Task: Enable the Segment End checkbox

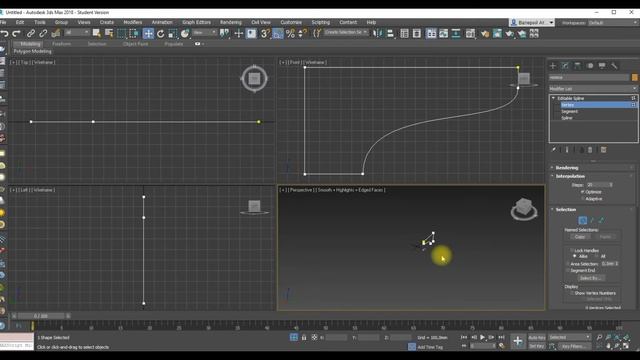Action: tap(568, 271)
